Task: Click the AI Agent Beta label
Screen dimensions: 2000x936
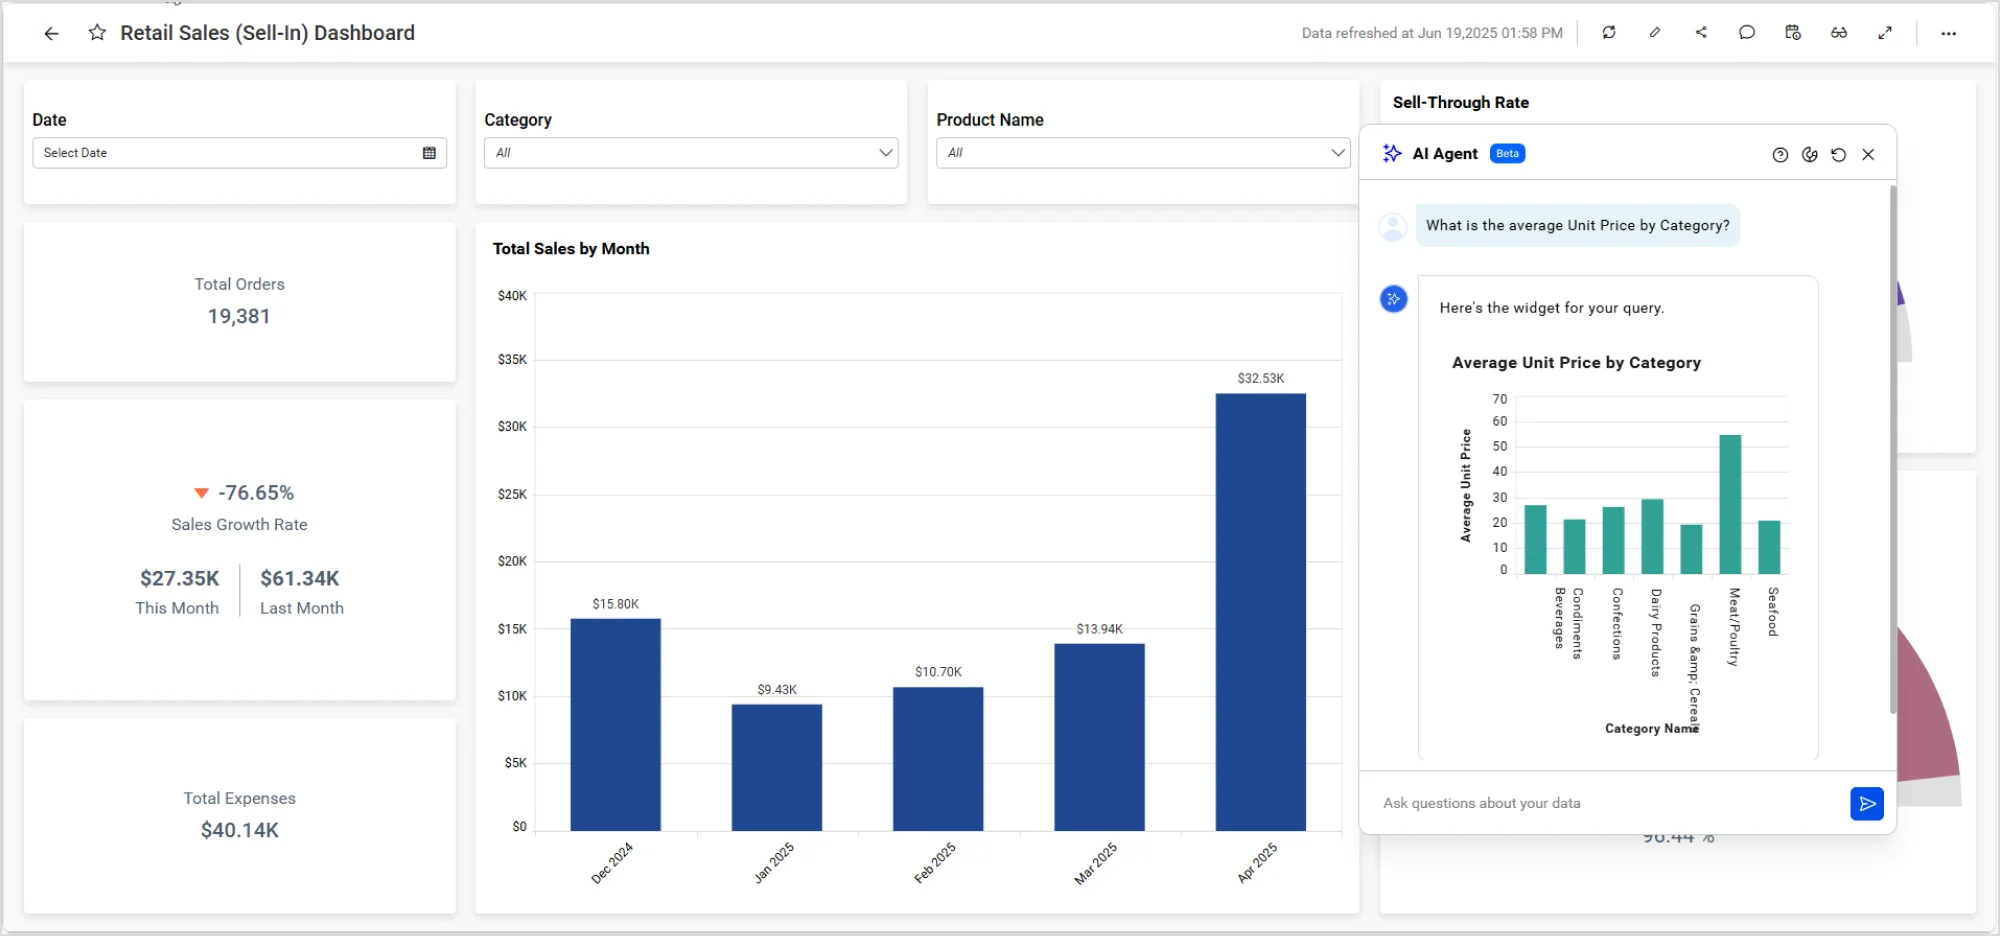Action: pyautogui.click(x=1507, y=153)
